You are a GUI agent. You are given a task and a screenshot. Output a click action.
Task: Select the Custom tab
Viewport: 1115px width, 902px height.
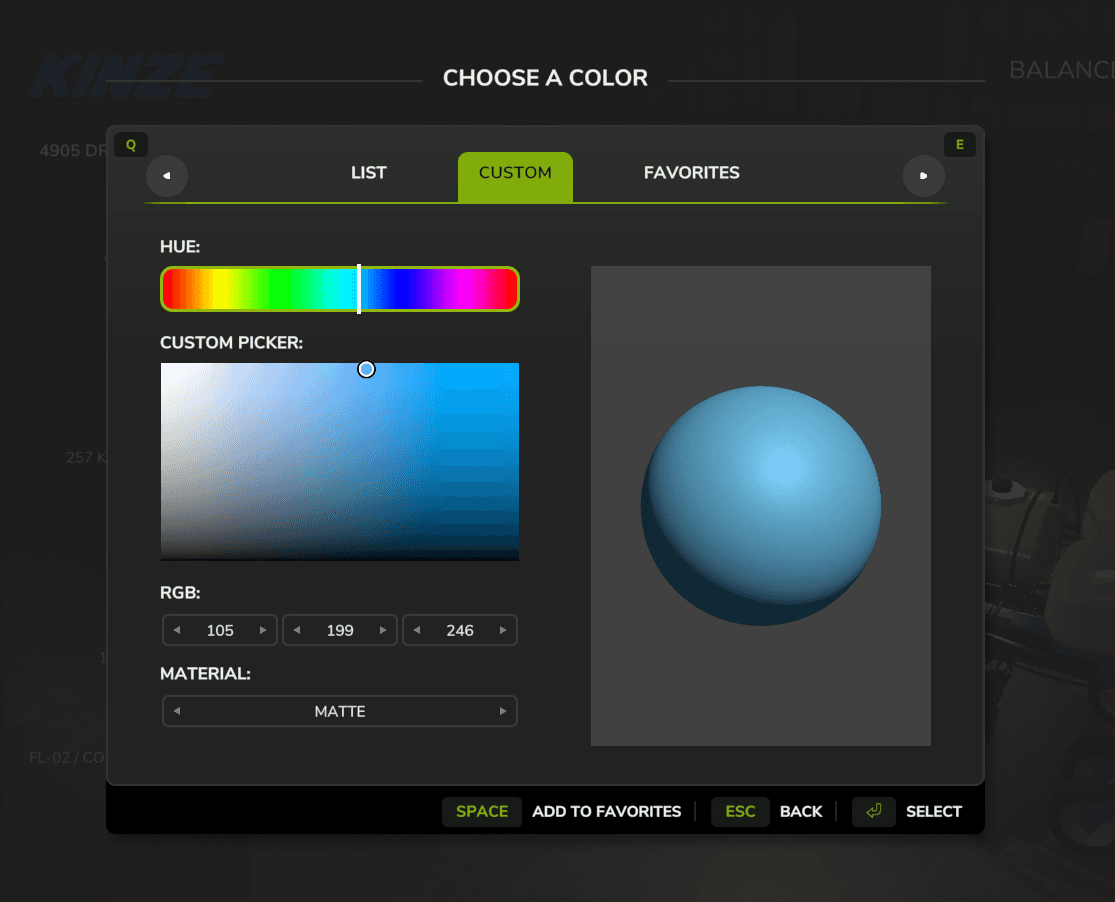pyautogui.click(x=516, y=177)
